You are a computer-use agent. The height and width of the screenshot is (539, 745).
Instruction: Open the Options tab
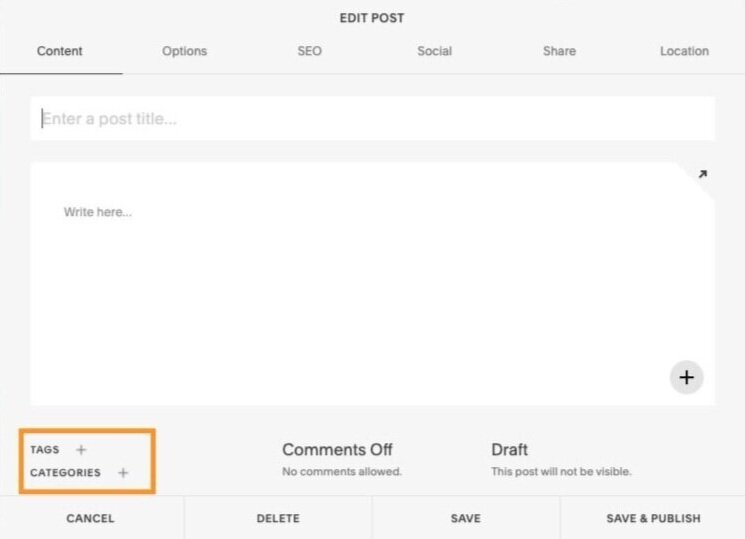point(184,51)
